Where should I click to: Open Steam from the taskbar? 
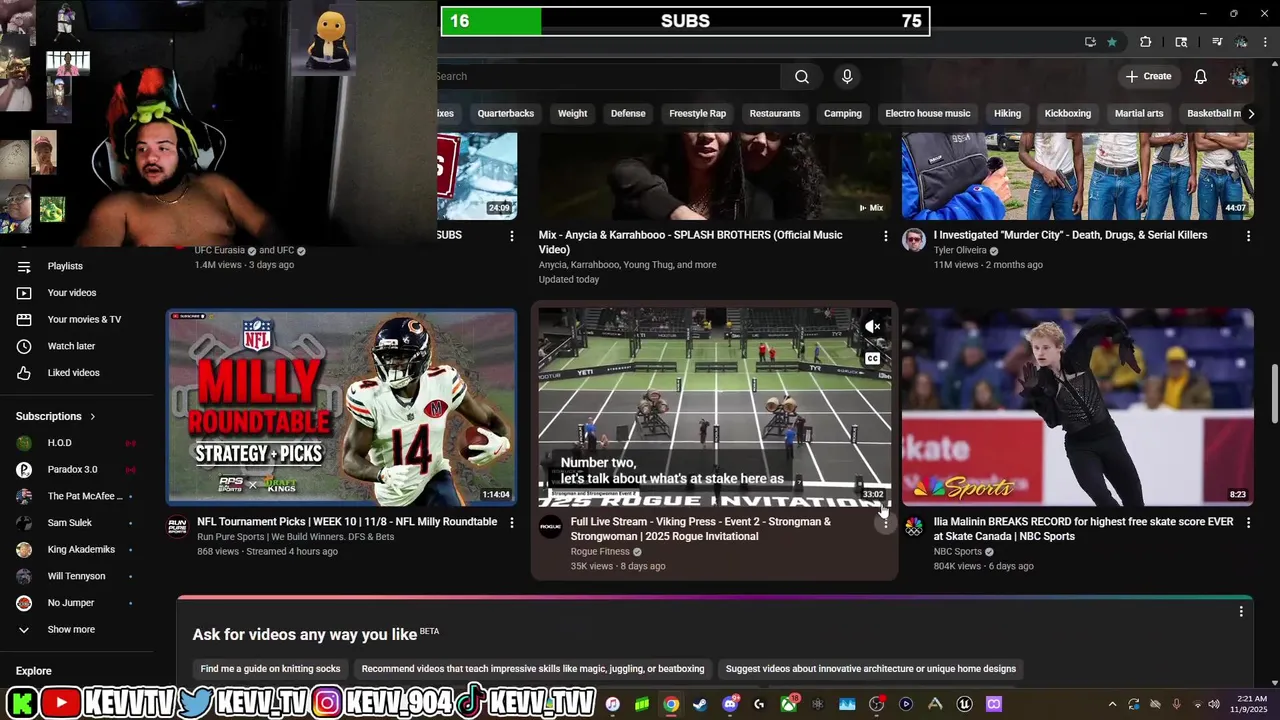pyautogui.click(x=700, y=704)
